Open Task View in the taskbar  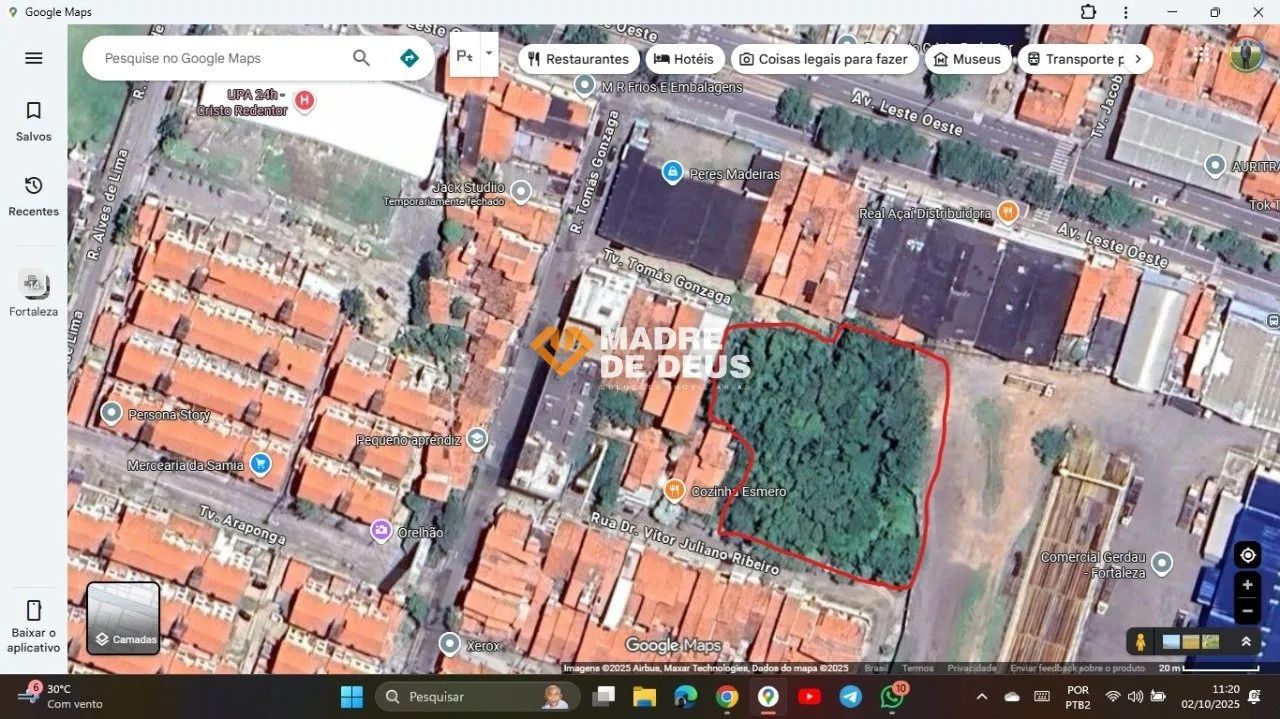(603, 696)
